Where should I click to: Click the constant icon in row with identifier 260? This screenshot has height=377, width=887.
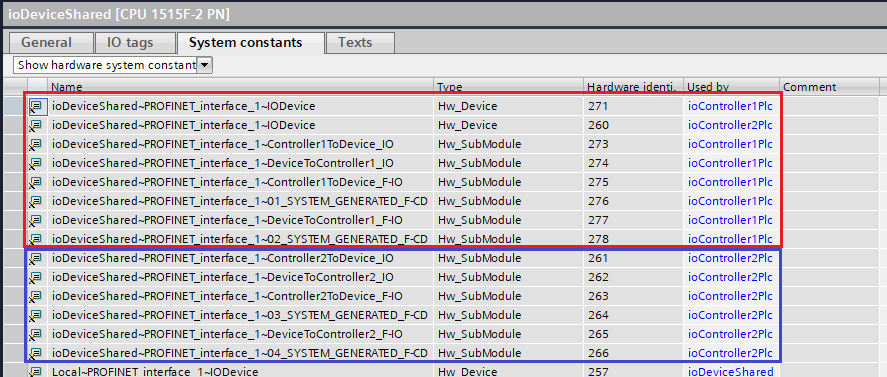[x=37, y=125]
